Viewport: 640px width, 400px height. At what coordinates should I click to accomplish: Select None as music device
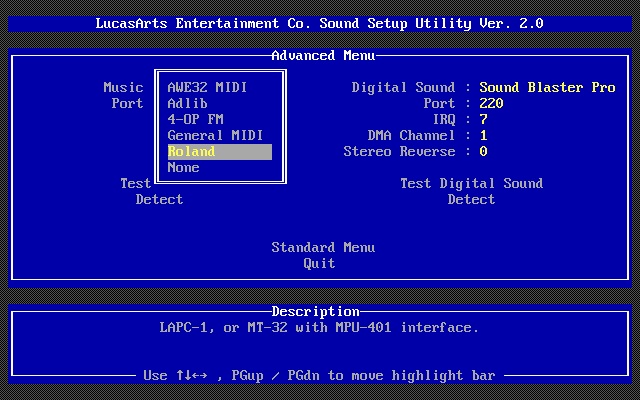[183, 167]
